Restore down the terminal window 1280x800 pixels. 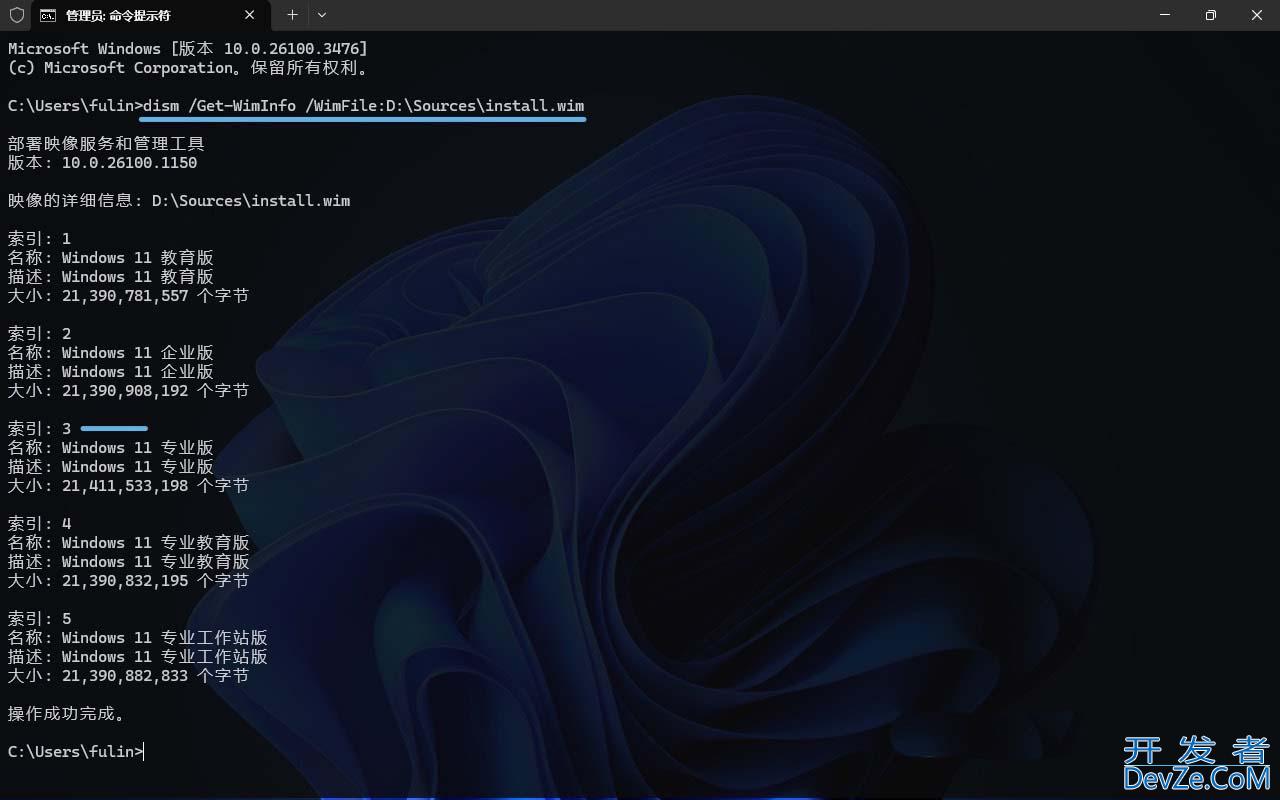1210,15
